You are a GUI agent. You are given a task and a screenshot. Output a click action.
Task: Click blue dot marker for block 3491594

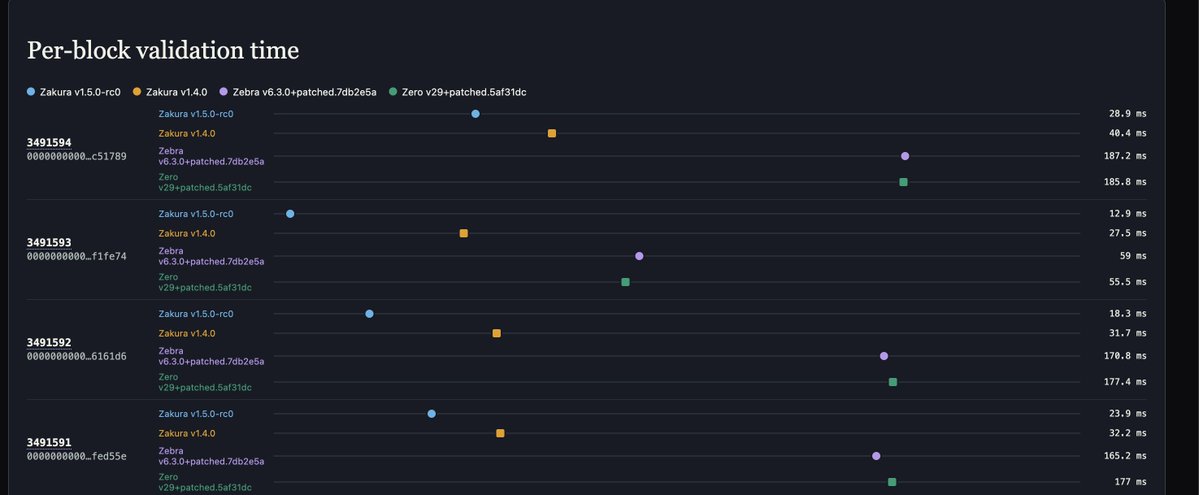(476, 114)
